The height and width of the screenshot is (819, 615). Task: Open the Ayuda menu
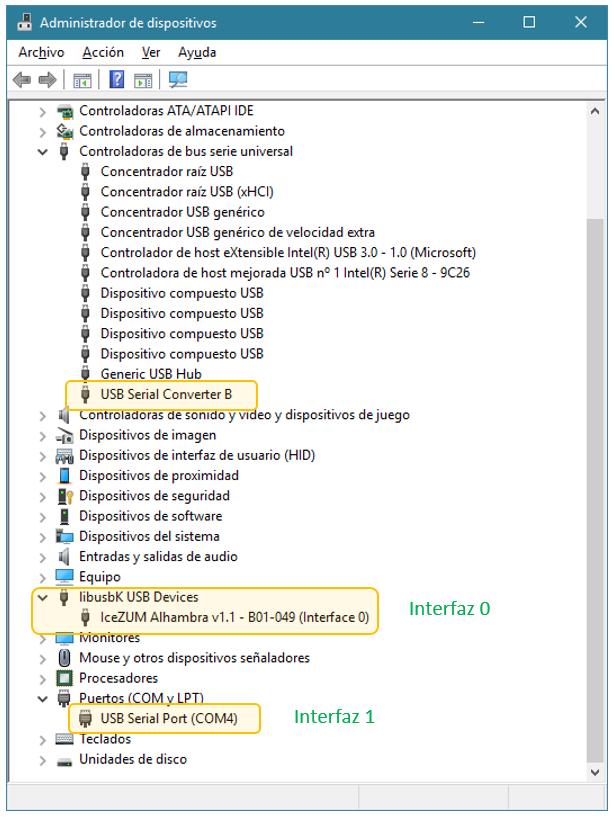point(197,52)
